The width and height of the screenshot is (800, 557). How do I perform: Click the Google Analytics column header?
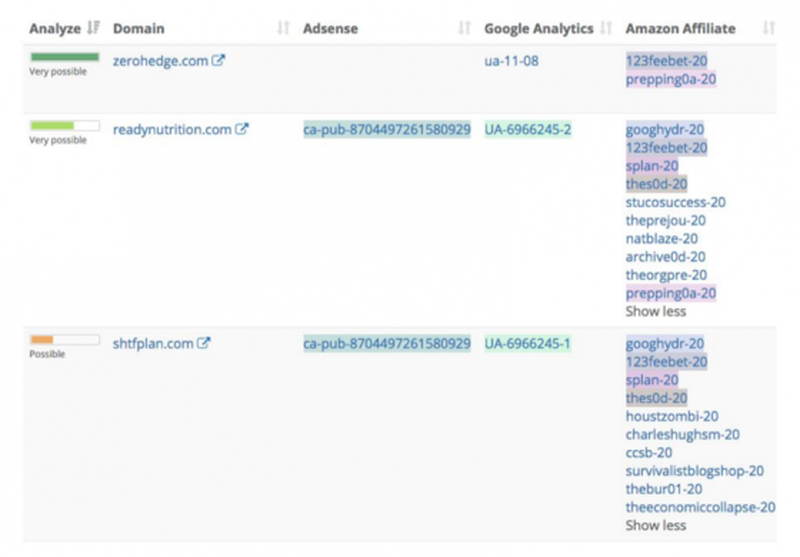[539, 29]
